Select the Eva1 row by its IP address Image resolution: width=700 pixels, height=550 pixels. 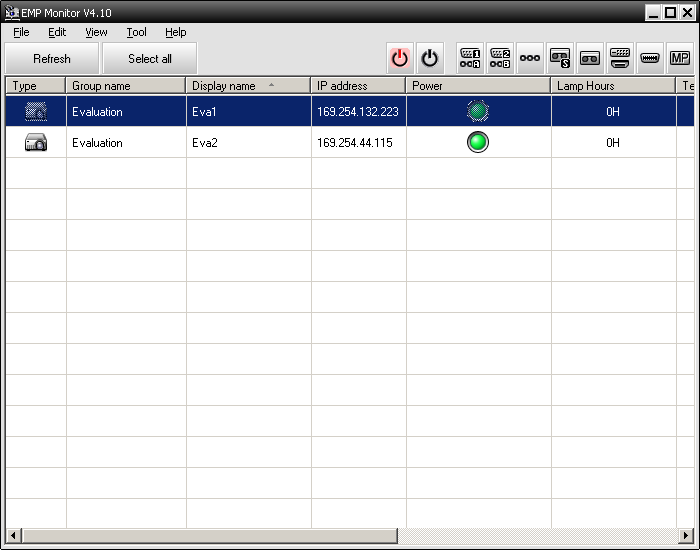click(x=357, y=112)
